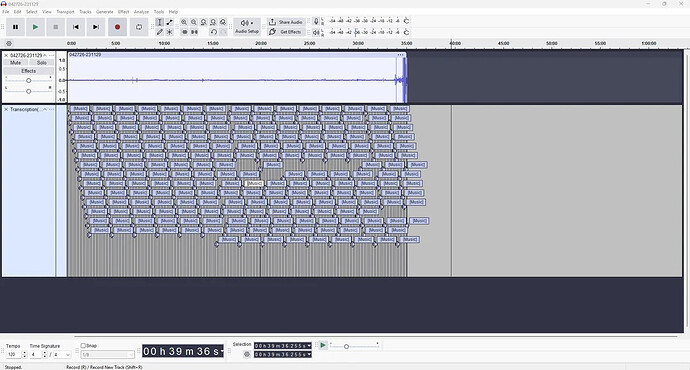Open the File menu

click(x=6, y=12)
